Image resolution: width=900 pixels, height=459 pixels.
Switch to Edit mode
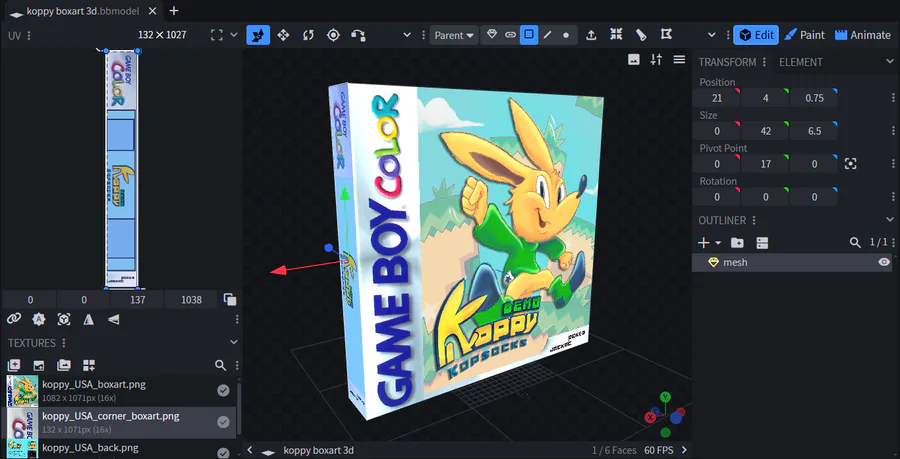756,35
